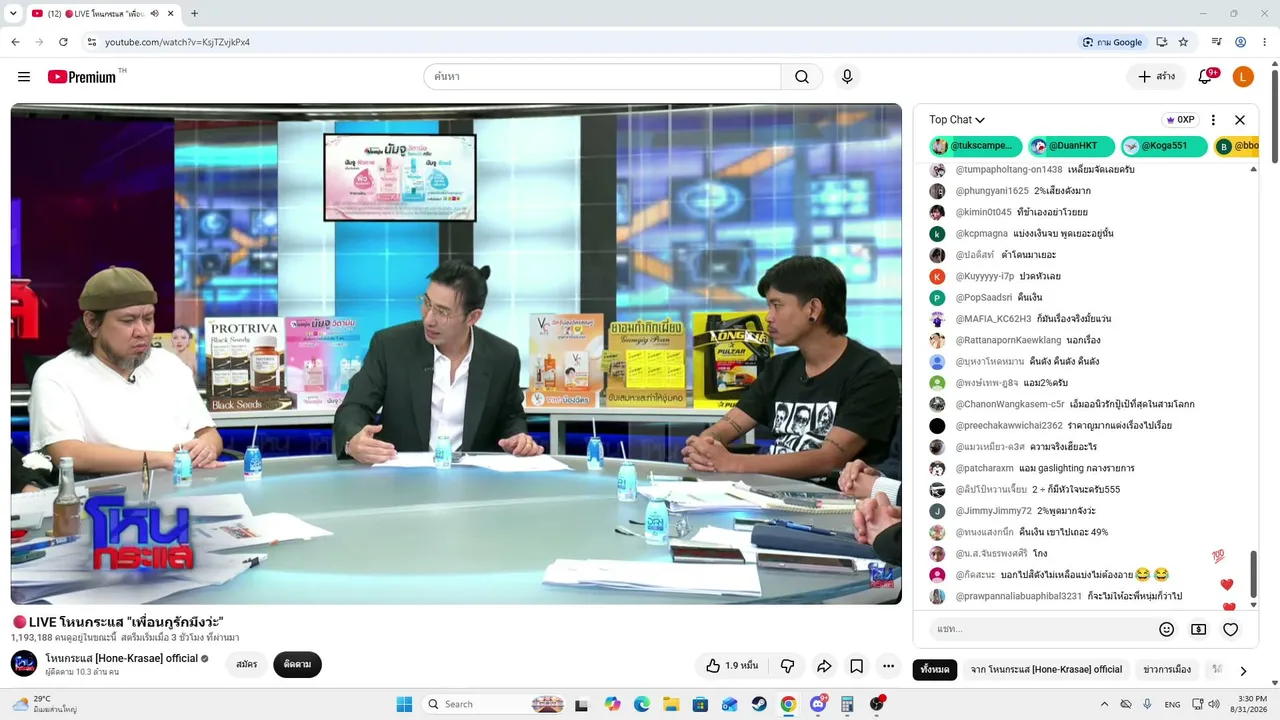Open Chrome tab search dropdown
The image size is (1280, 720).
coord(13,13)
